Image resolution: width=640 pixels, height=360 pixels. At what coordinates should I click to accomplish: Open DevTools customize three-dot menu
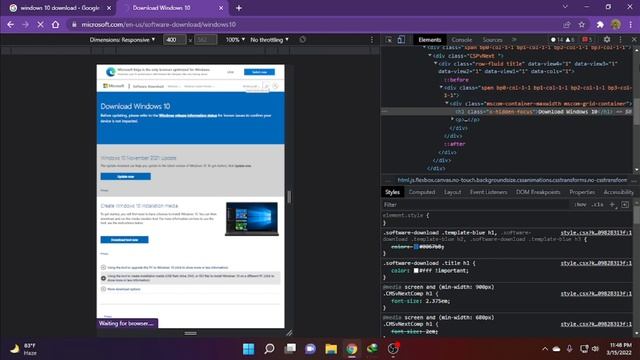[x=620, y=40]
